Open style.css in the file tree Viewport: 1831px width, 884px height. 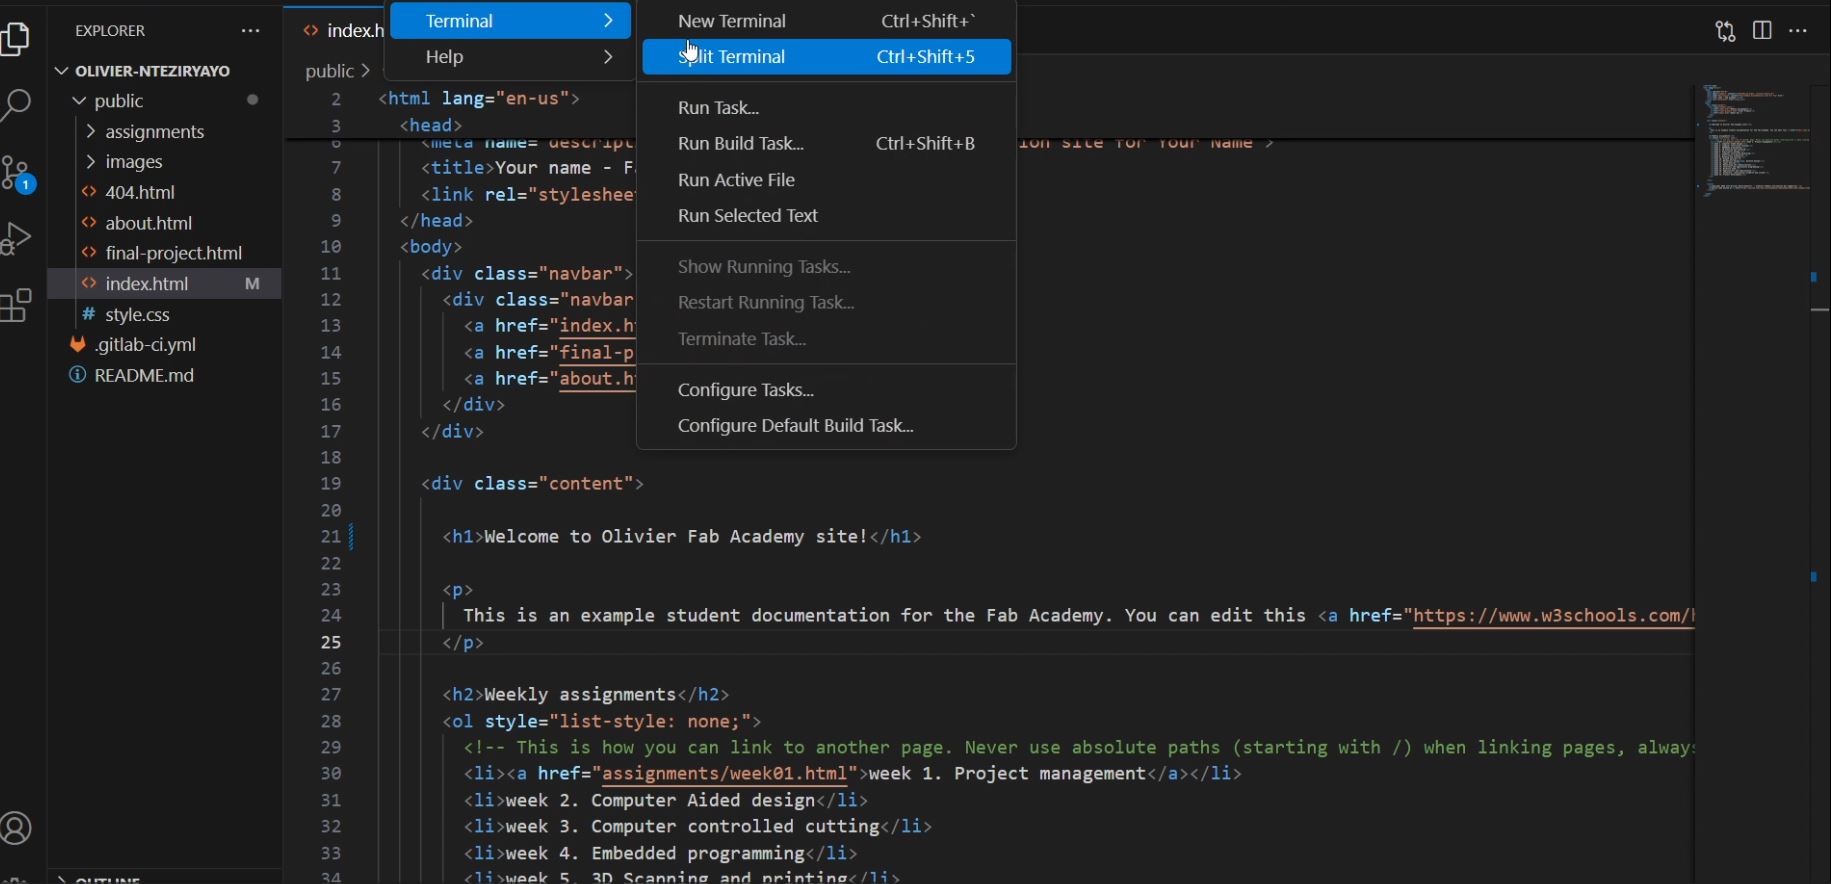138,314
